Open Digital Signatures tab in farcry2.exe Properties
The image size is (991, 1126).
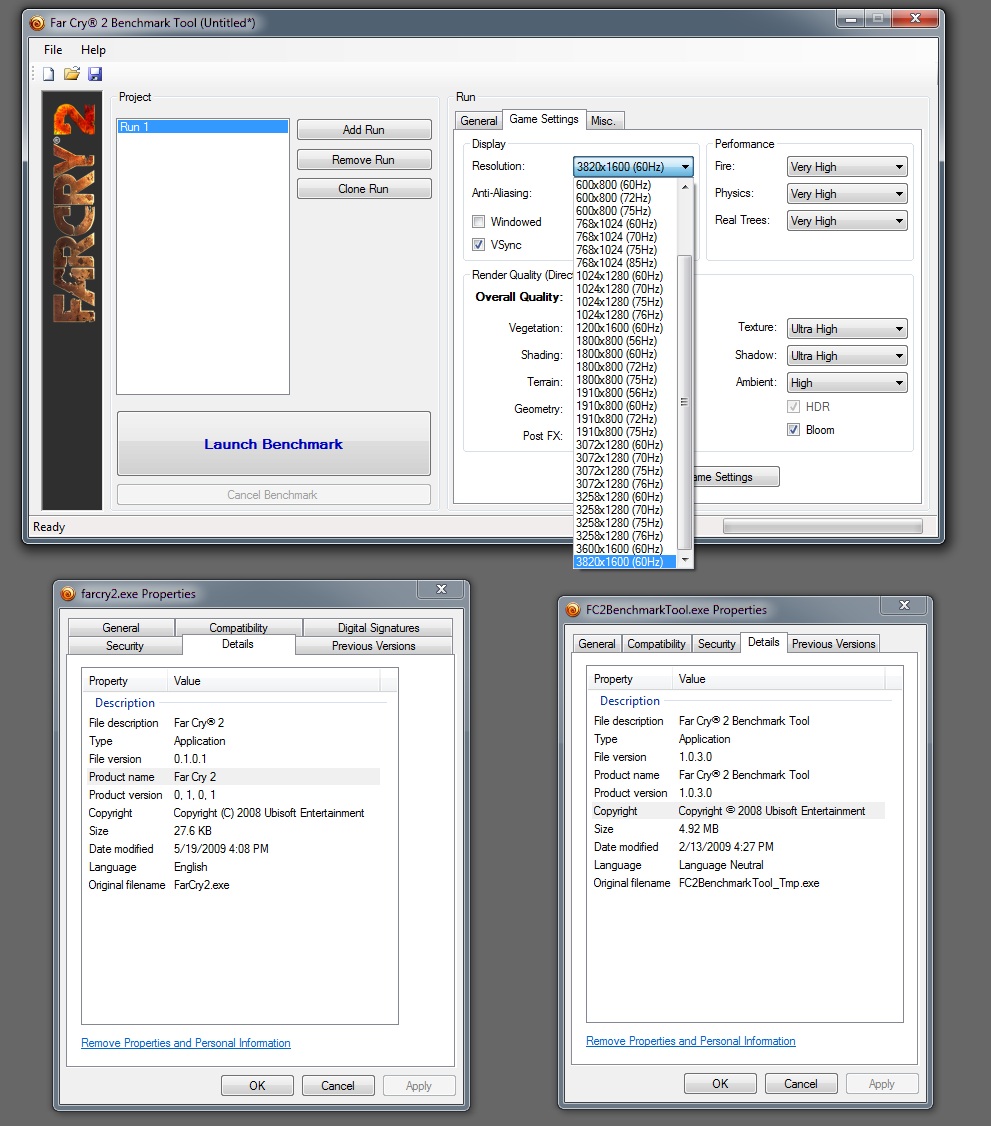coord(378,628)
